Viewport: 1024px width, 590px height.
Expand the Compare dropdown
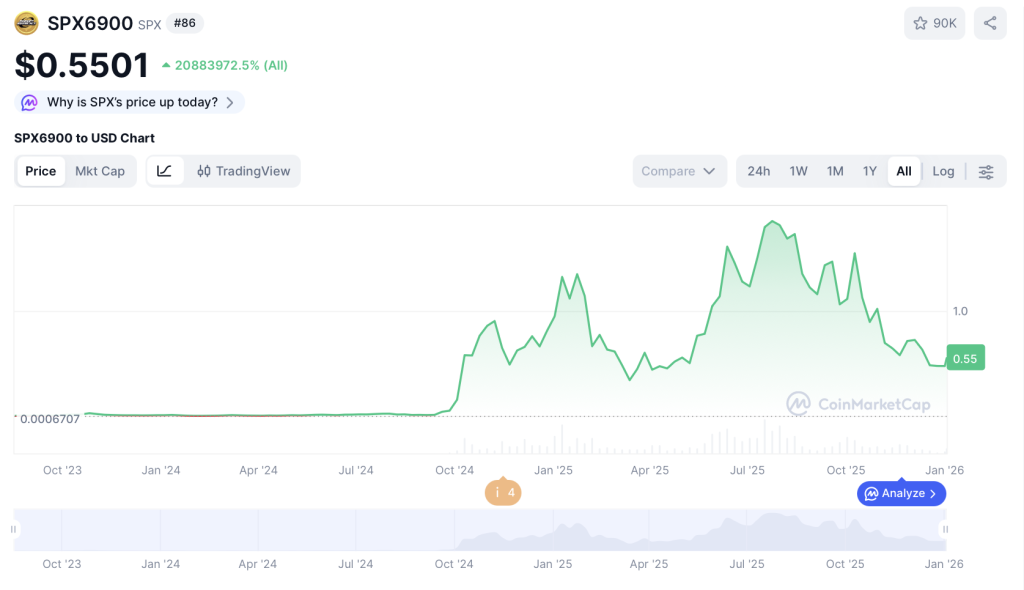[x=679, y=171]
